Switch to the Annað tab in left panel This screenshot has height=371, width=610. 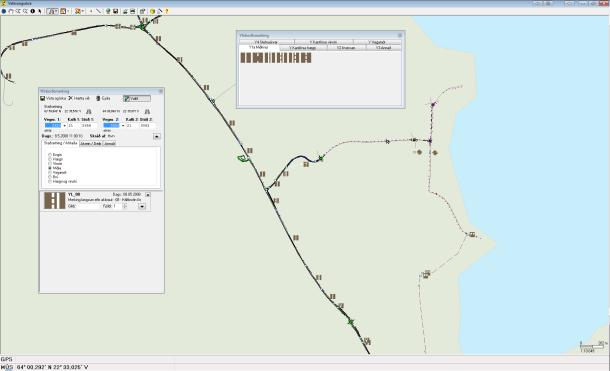pos(110,144)
